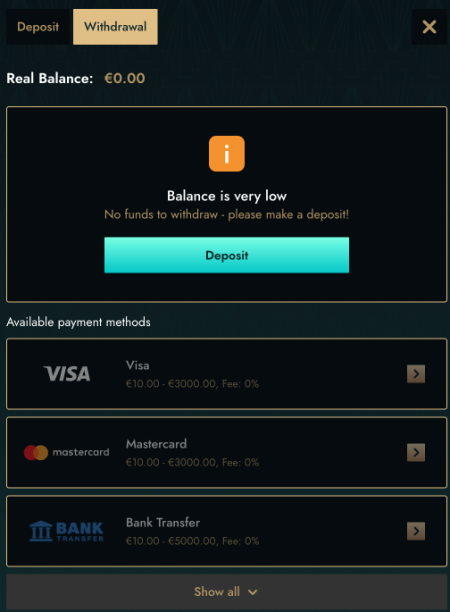Click the Bank Transfer logo
450x612 pixels.
67,531
